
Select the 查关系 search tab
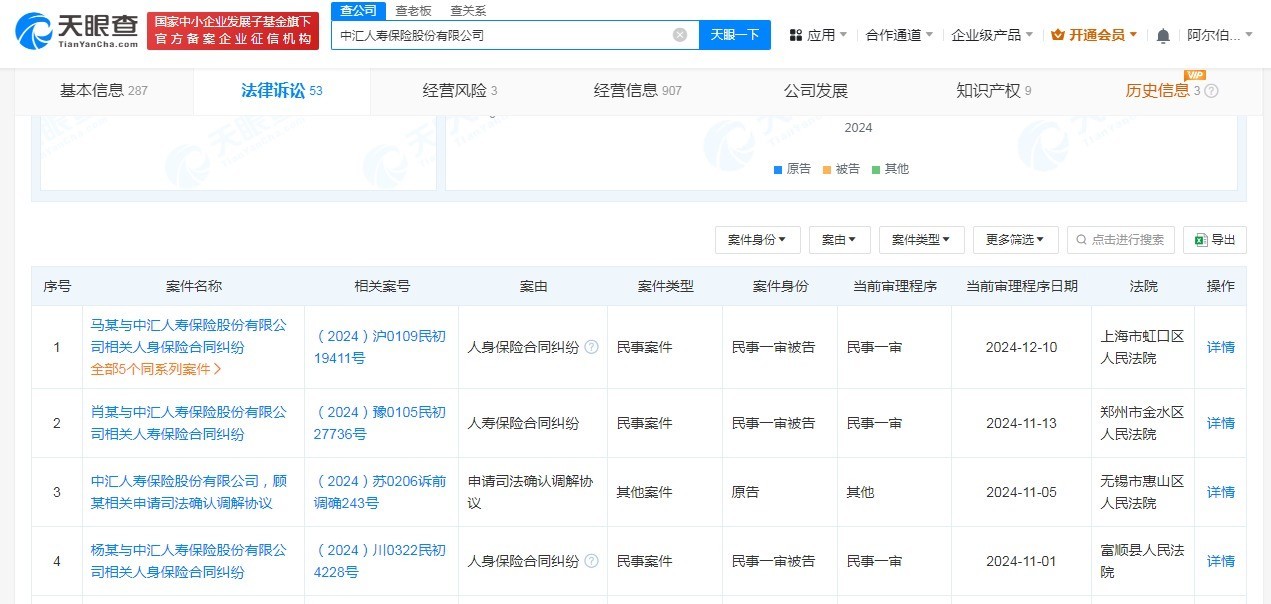(x=468, y=11)
